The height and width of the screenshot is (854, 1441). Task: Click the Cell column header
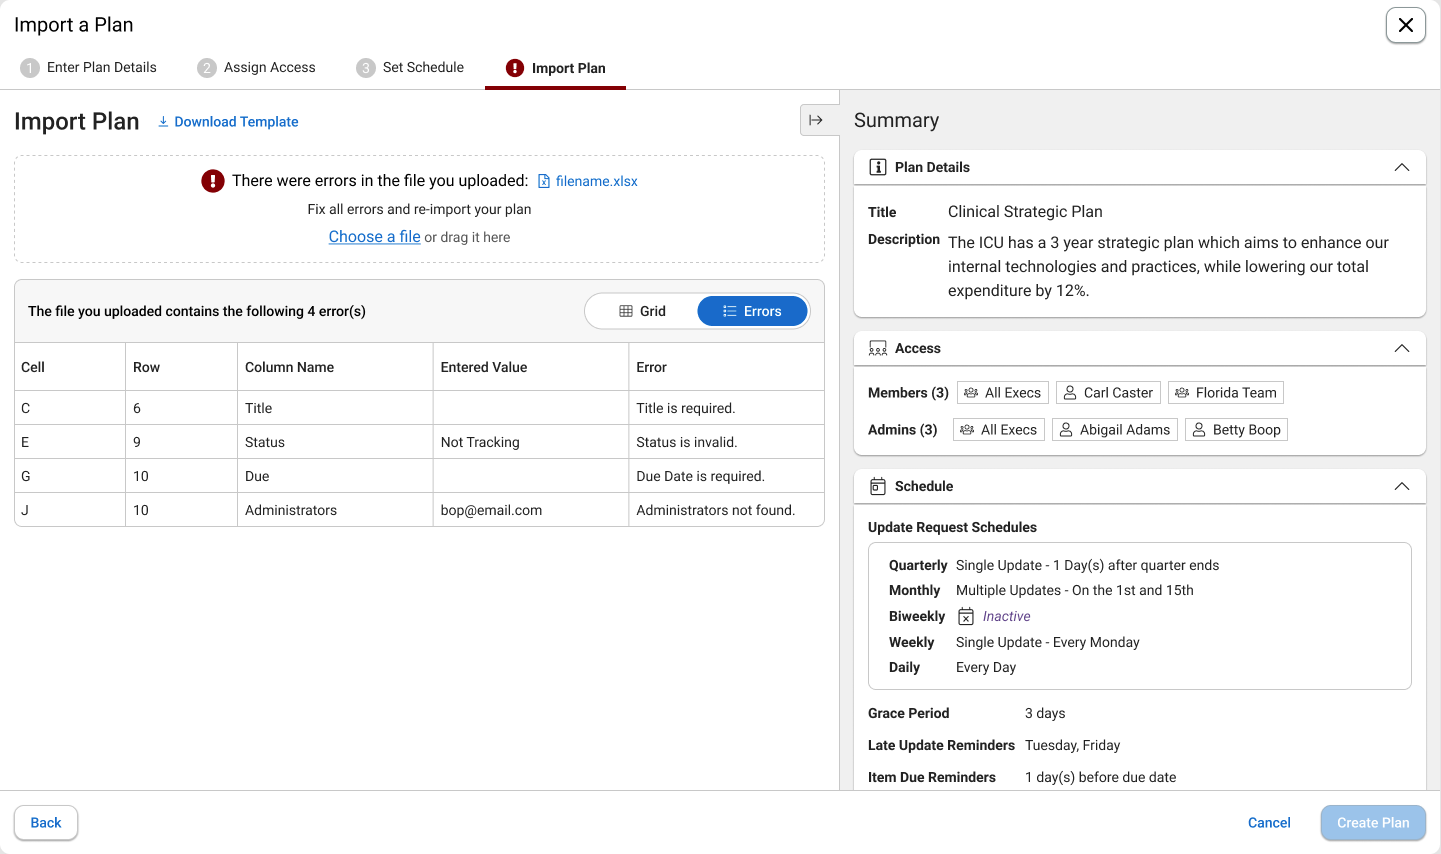[x=70, y=367]
